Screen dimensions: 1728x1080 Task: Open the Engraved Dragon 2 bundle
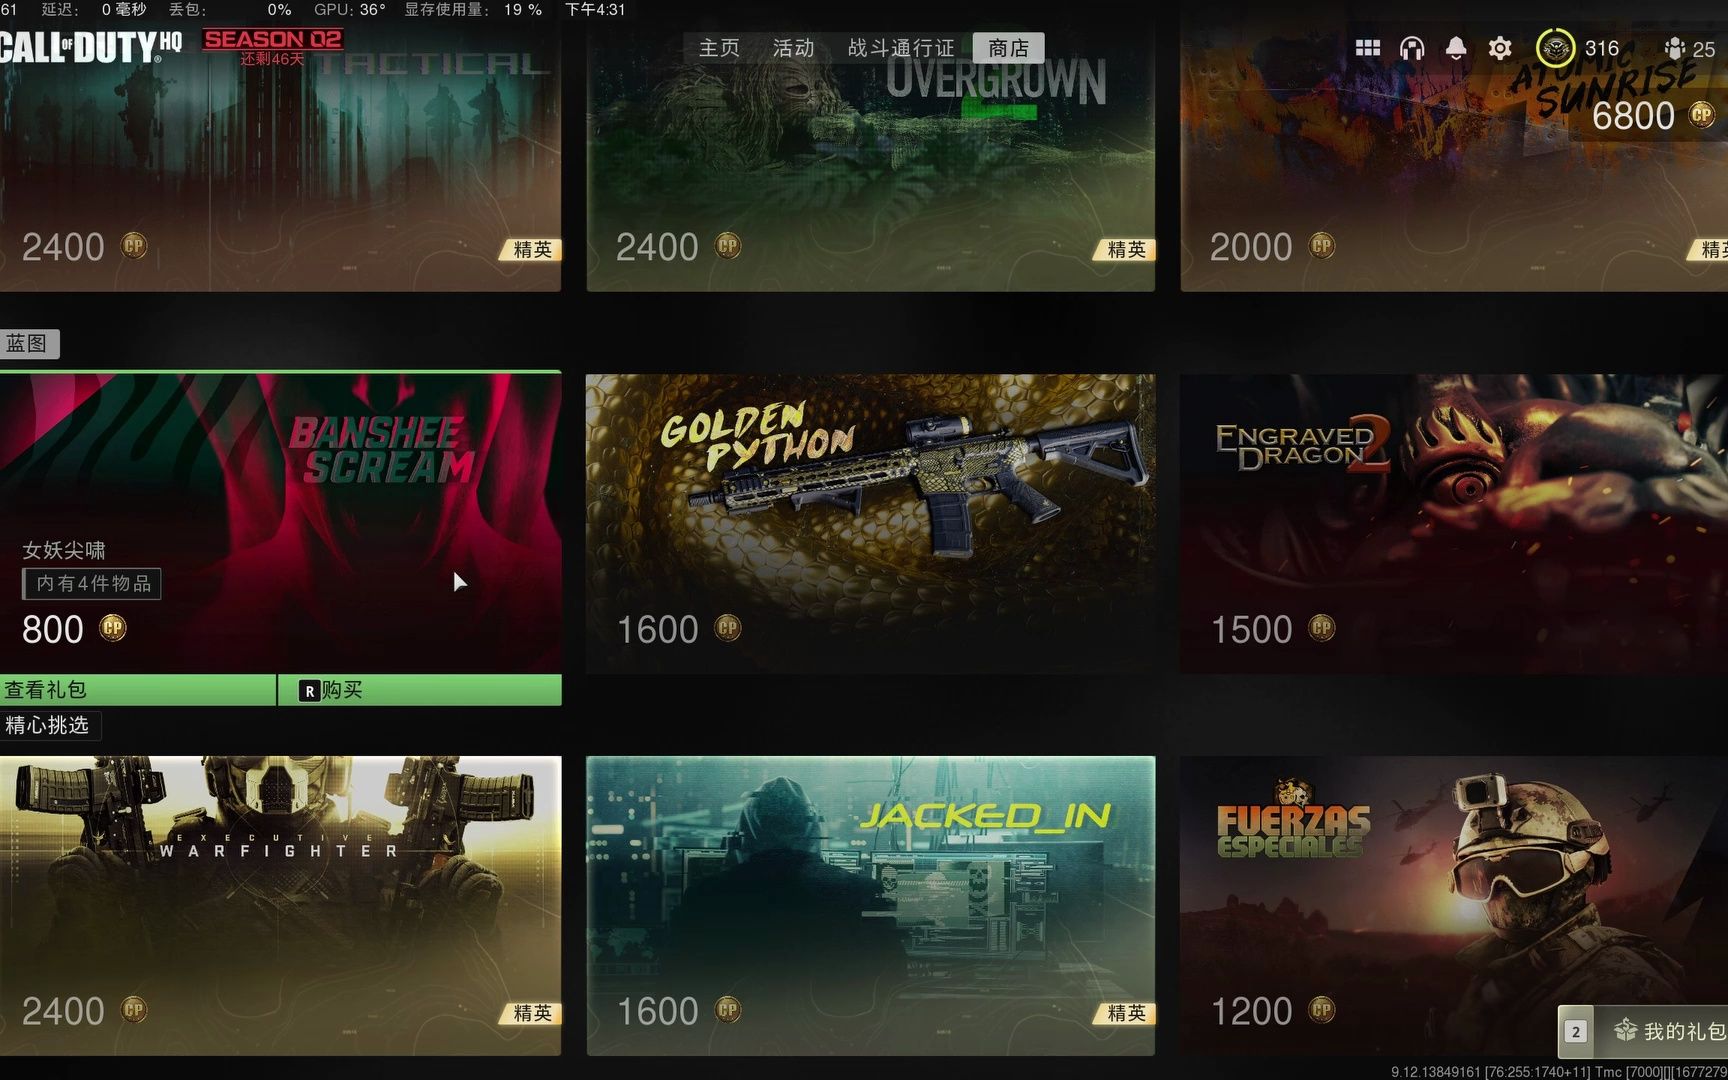click(1454, 523)
